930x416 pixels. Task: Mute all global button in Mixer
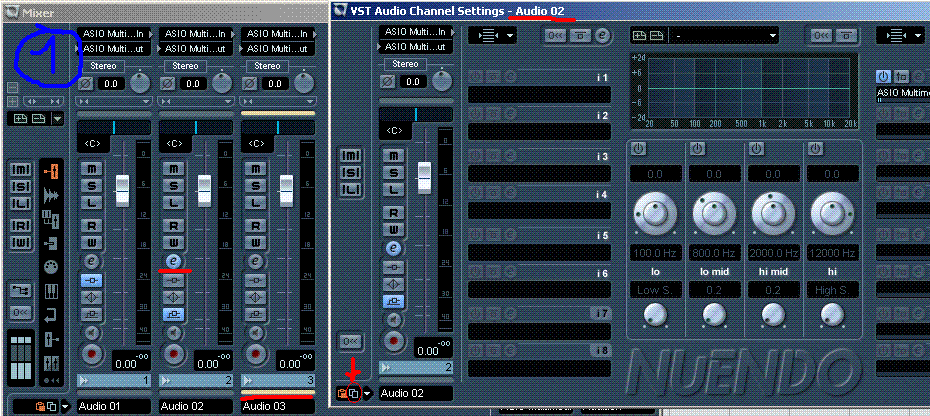(x=21, y=170)
